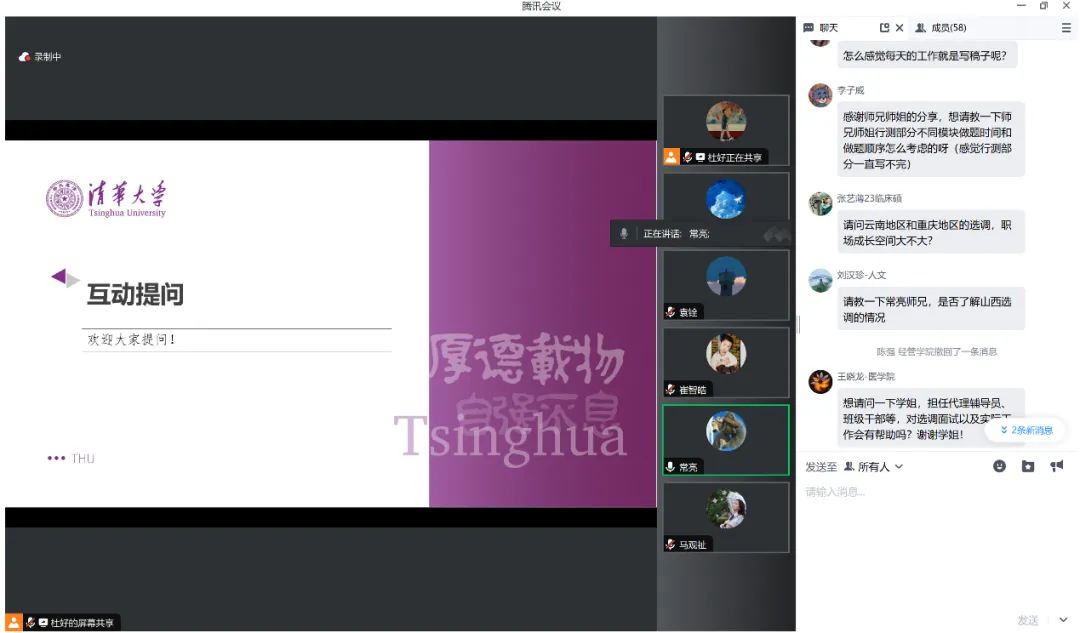Click the megaphone announcement icon

(1056, 466)
